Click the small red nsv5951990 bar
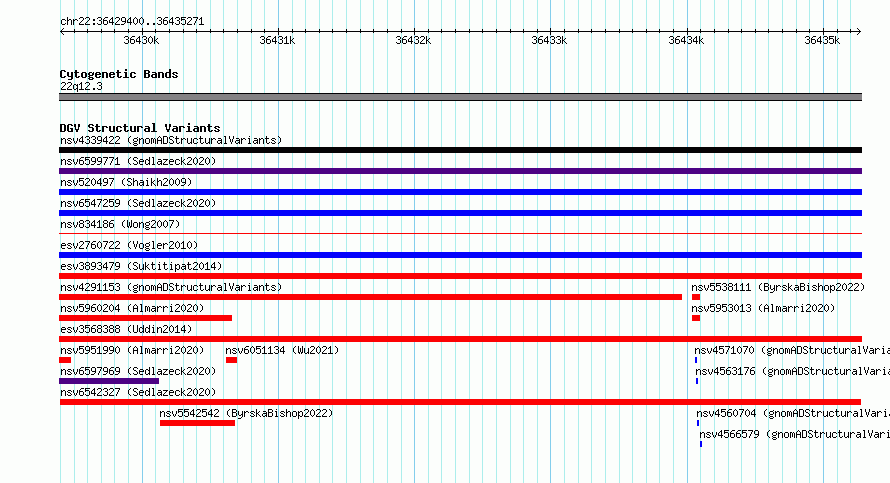Viewport: 890px width, 483px height. click(65, 360)
